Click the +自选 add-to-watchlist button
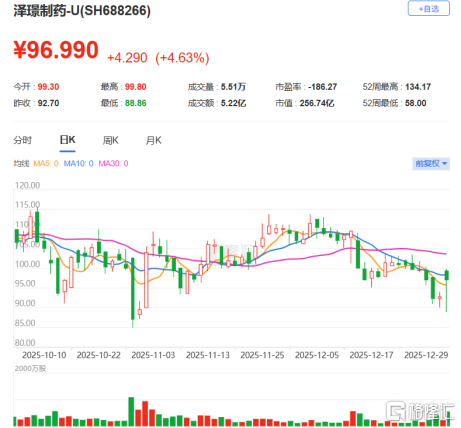 tap(428, 9)
